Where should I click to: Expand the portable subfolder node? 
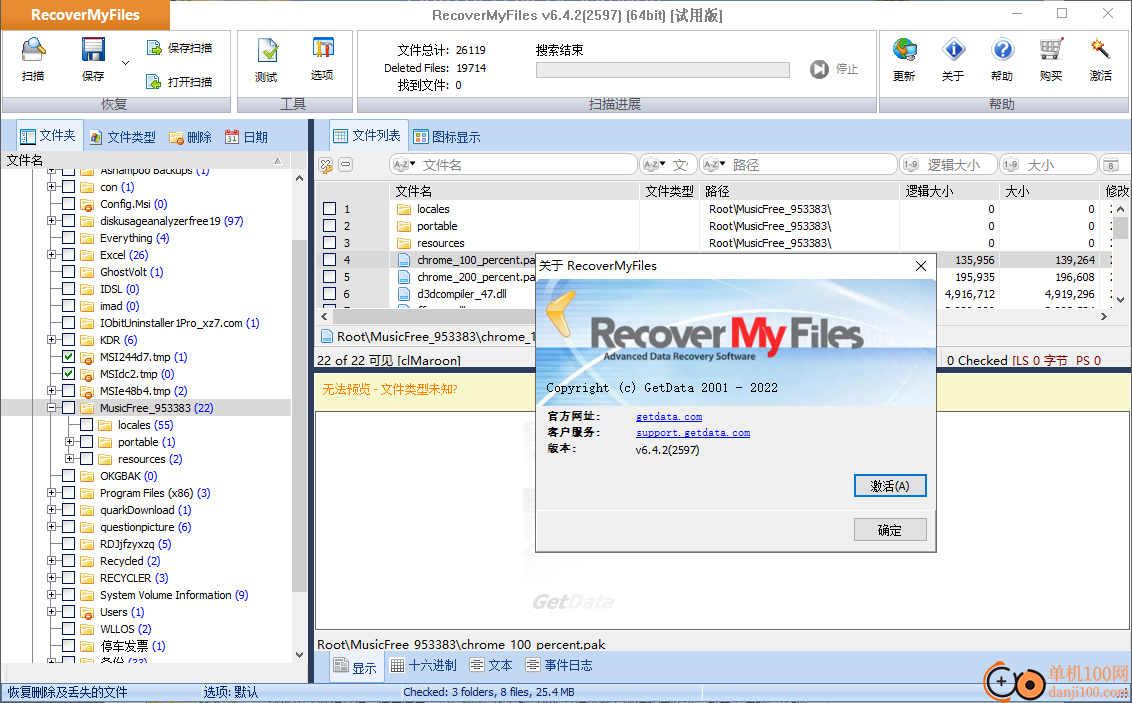(69, 442)
